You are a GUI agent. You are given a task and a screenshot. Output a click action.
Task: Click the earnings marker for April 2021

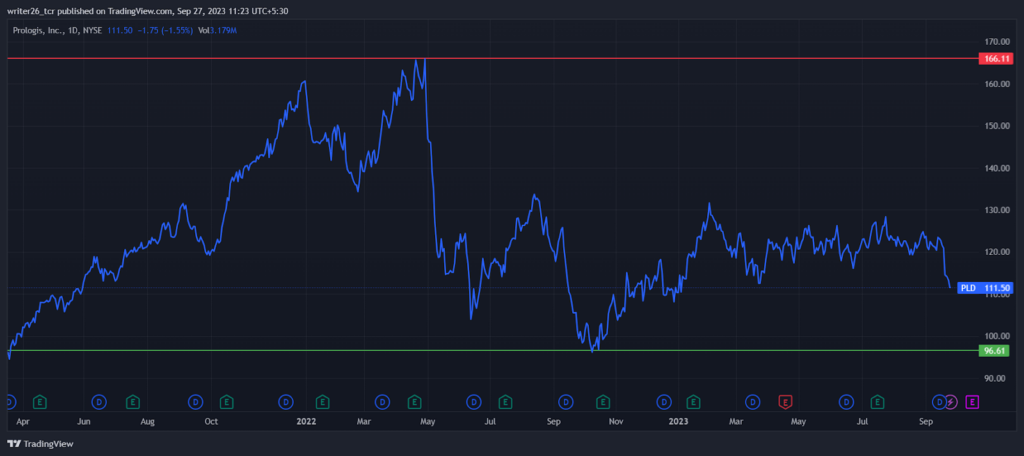(40, 400)
